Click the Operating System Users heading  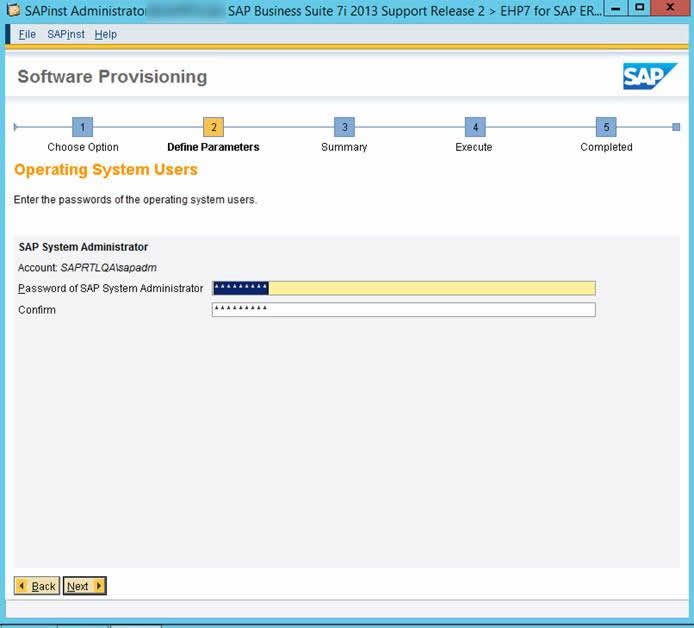click(106, 170)
